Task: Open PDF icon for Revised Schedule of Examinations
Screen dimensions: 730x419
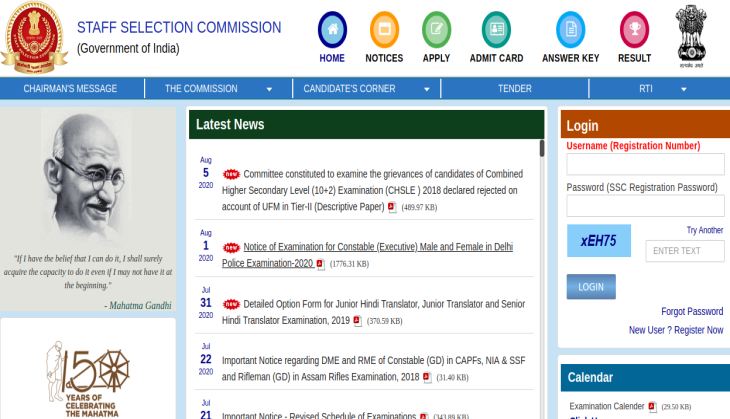Action: [x=423, y=416]
